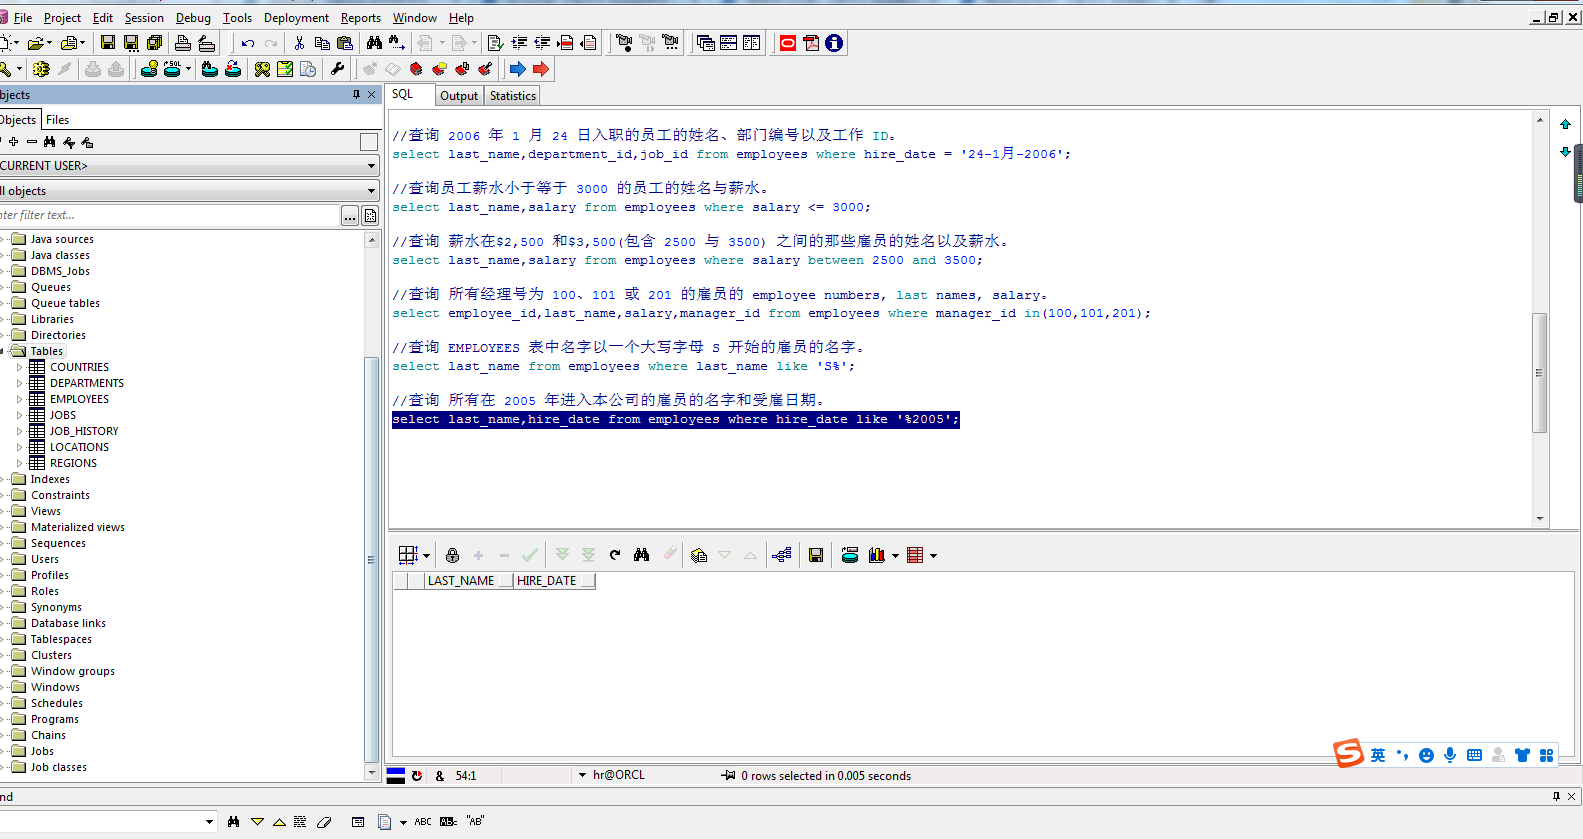Click the red Oracle logo icon
1583x839 pixels.
pos(788,43)
